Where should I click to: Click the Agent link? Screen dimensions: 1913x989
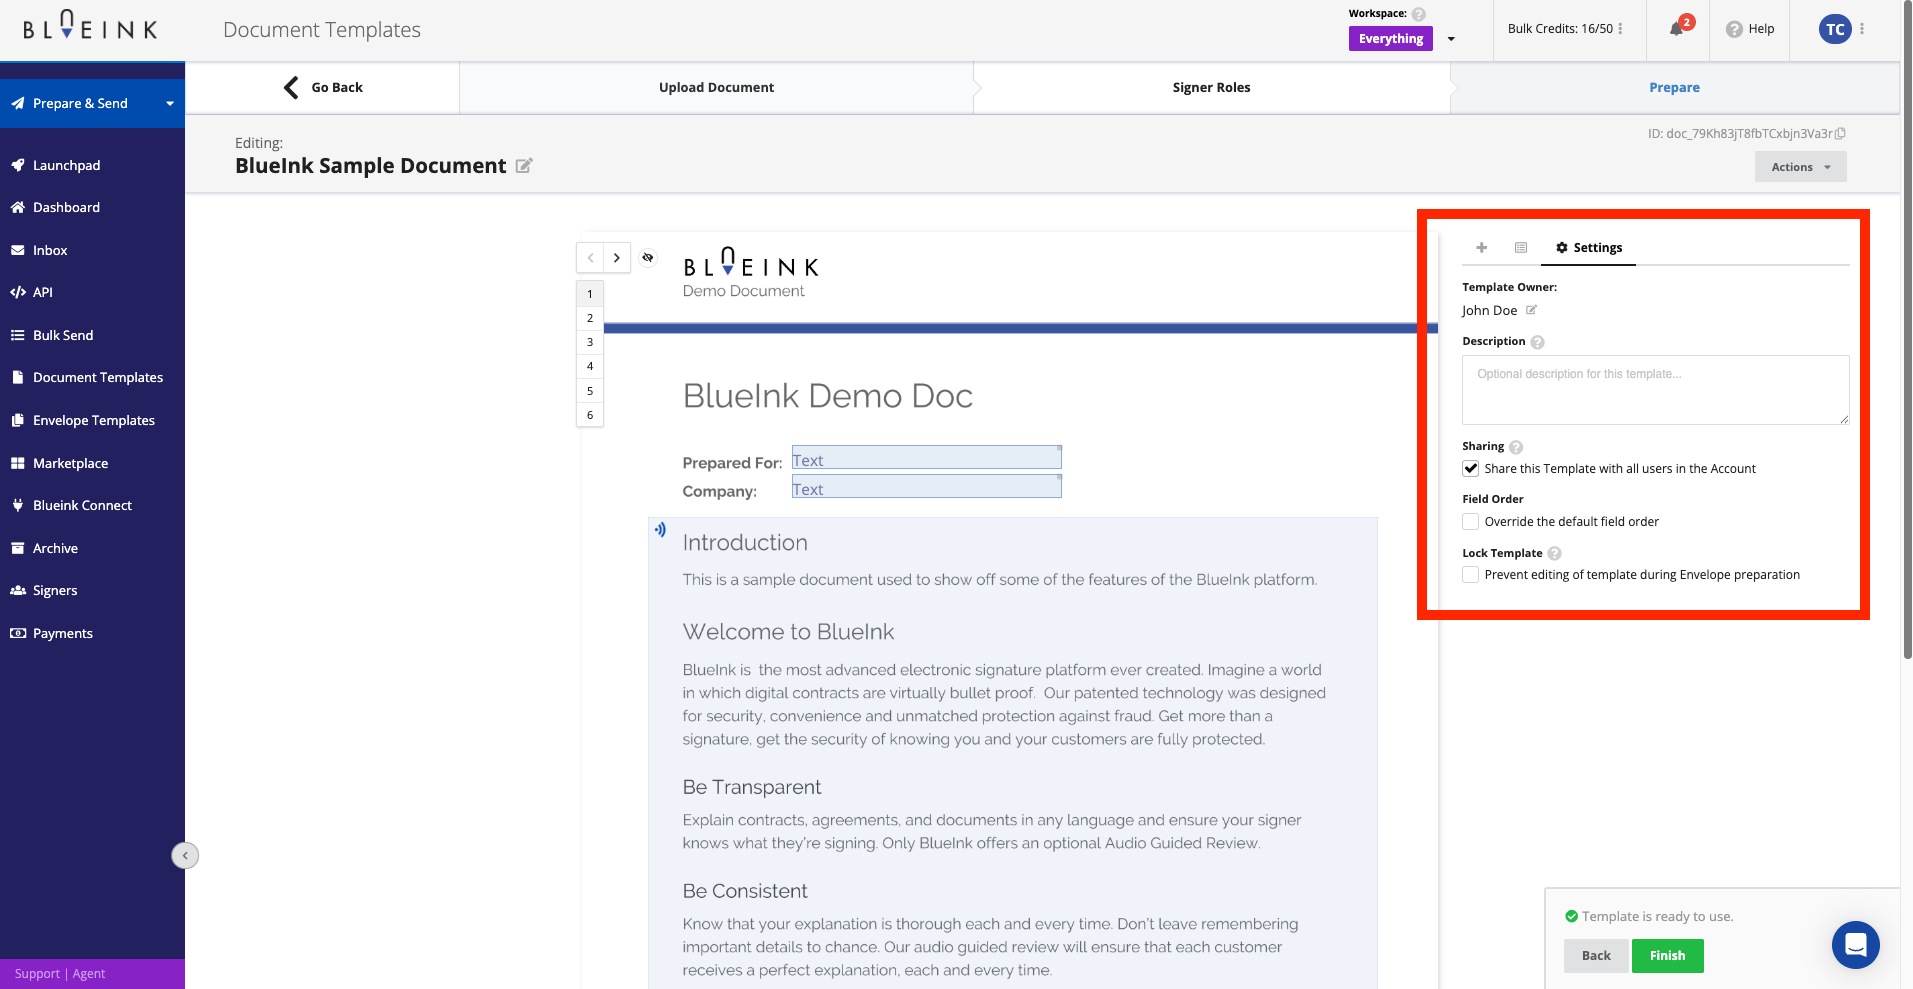click(89, 974)
